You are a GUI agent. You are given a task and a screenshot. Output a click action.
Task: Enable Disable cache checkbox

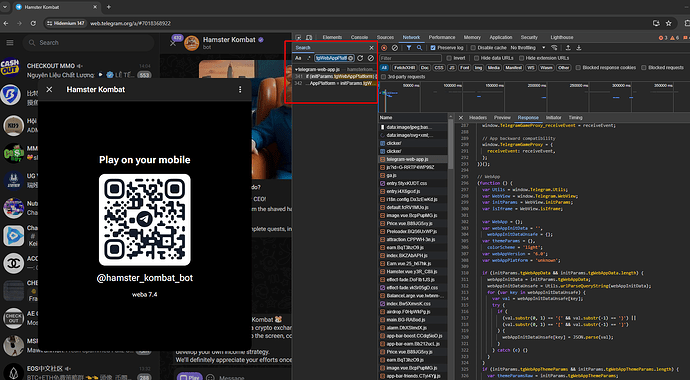(x=473, y=48)
